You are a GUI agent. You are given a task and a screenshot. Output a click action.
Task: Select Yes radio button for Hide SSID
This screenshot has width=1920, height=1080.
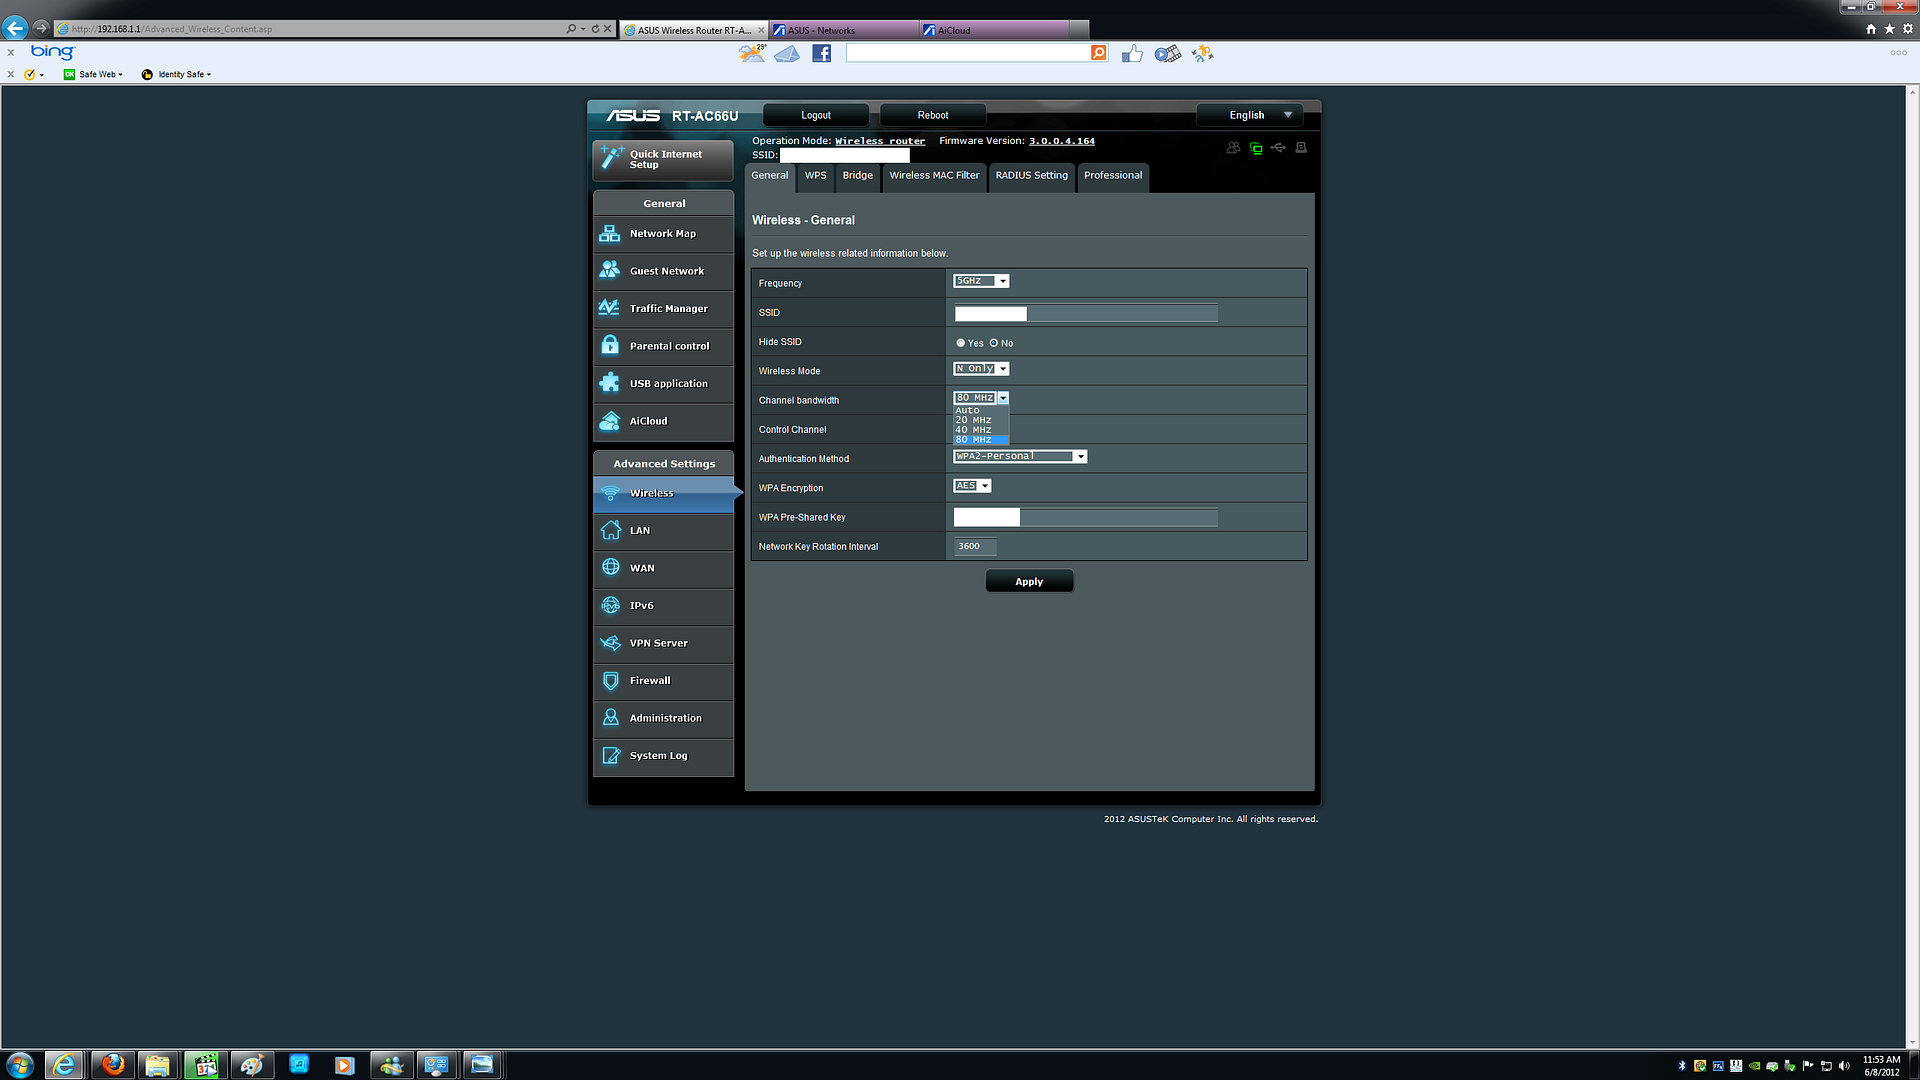(x=961, y=342)
